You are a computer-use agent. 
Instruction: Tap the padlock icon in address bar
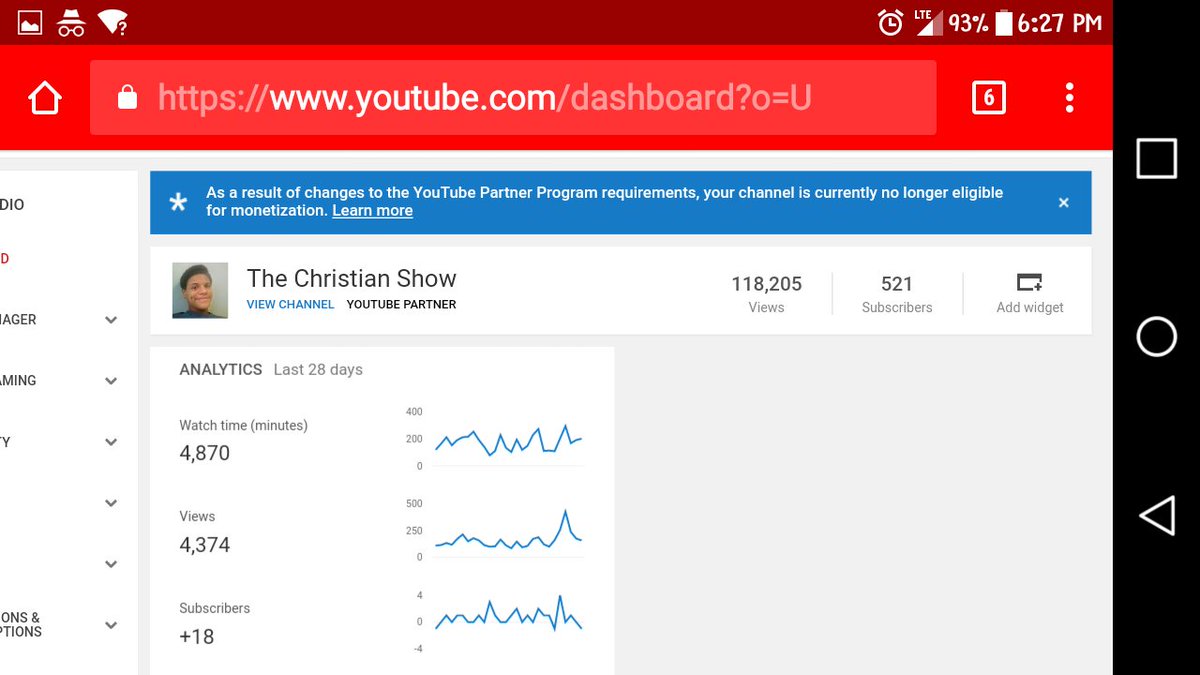click(x=127, y=97)
